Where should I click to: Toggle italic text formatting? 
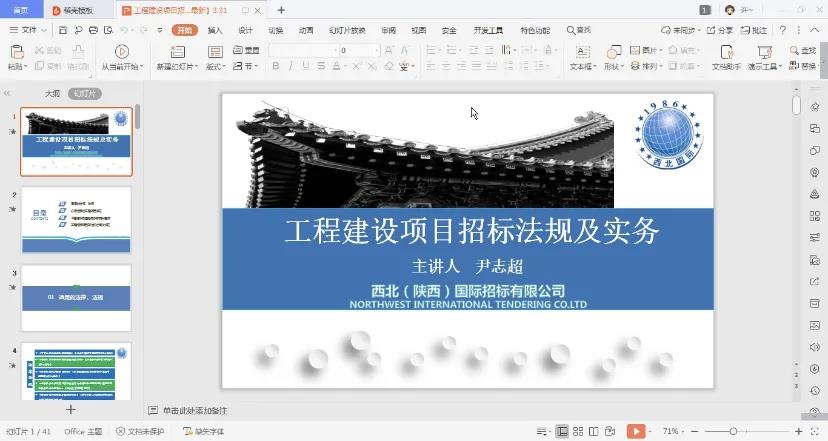291,67
